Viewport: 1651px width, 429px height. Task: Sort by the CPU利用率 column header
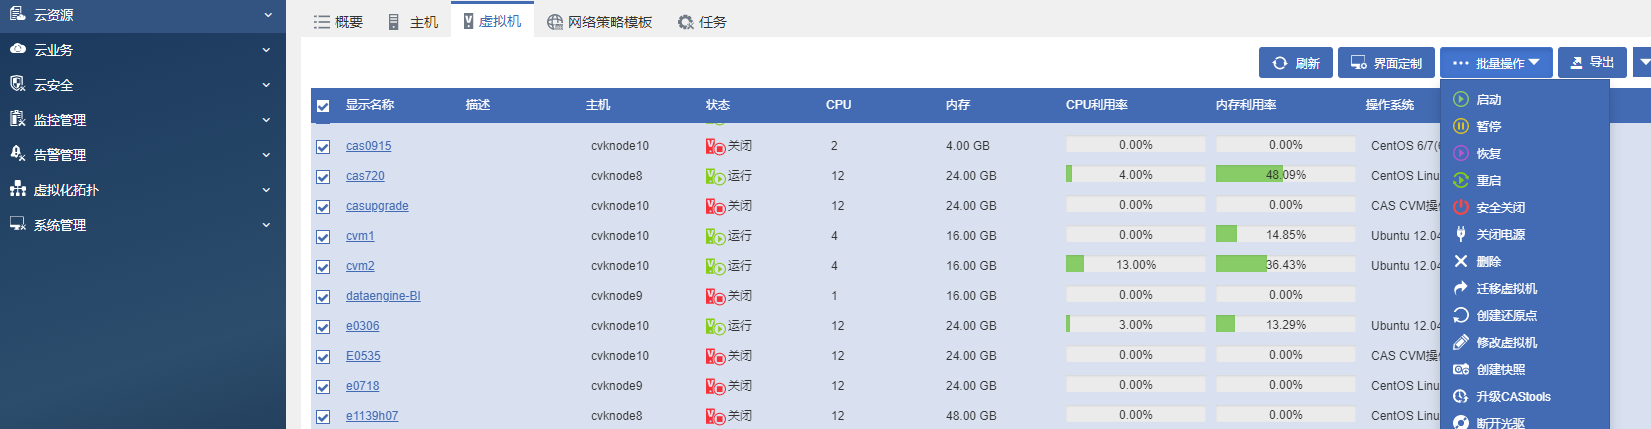point(1096,105)
